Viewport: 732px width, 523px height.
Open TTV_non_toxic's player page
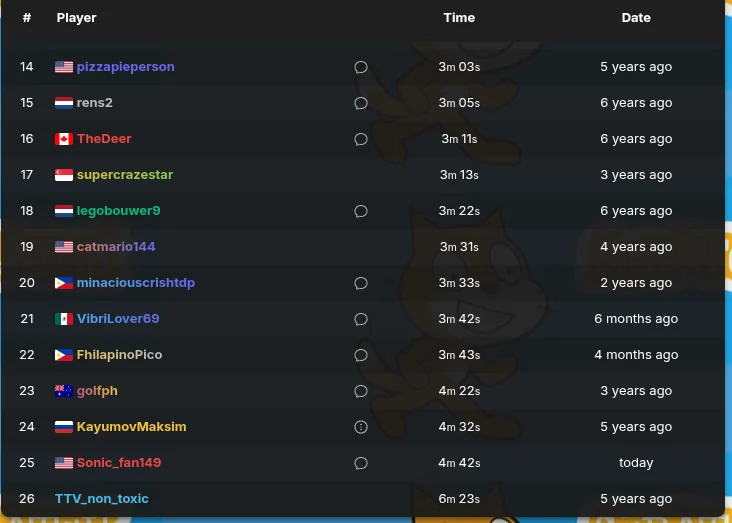point(102,499)
